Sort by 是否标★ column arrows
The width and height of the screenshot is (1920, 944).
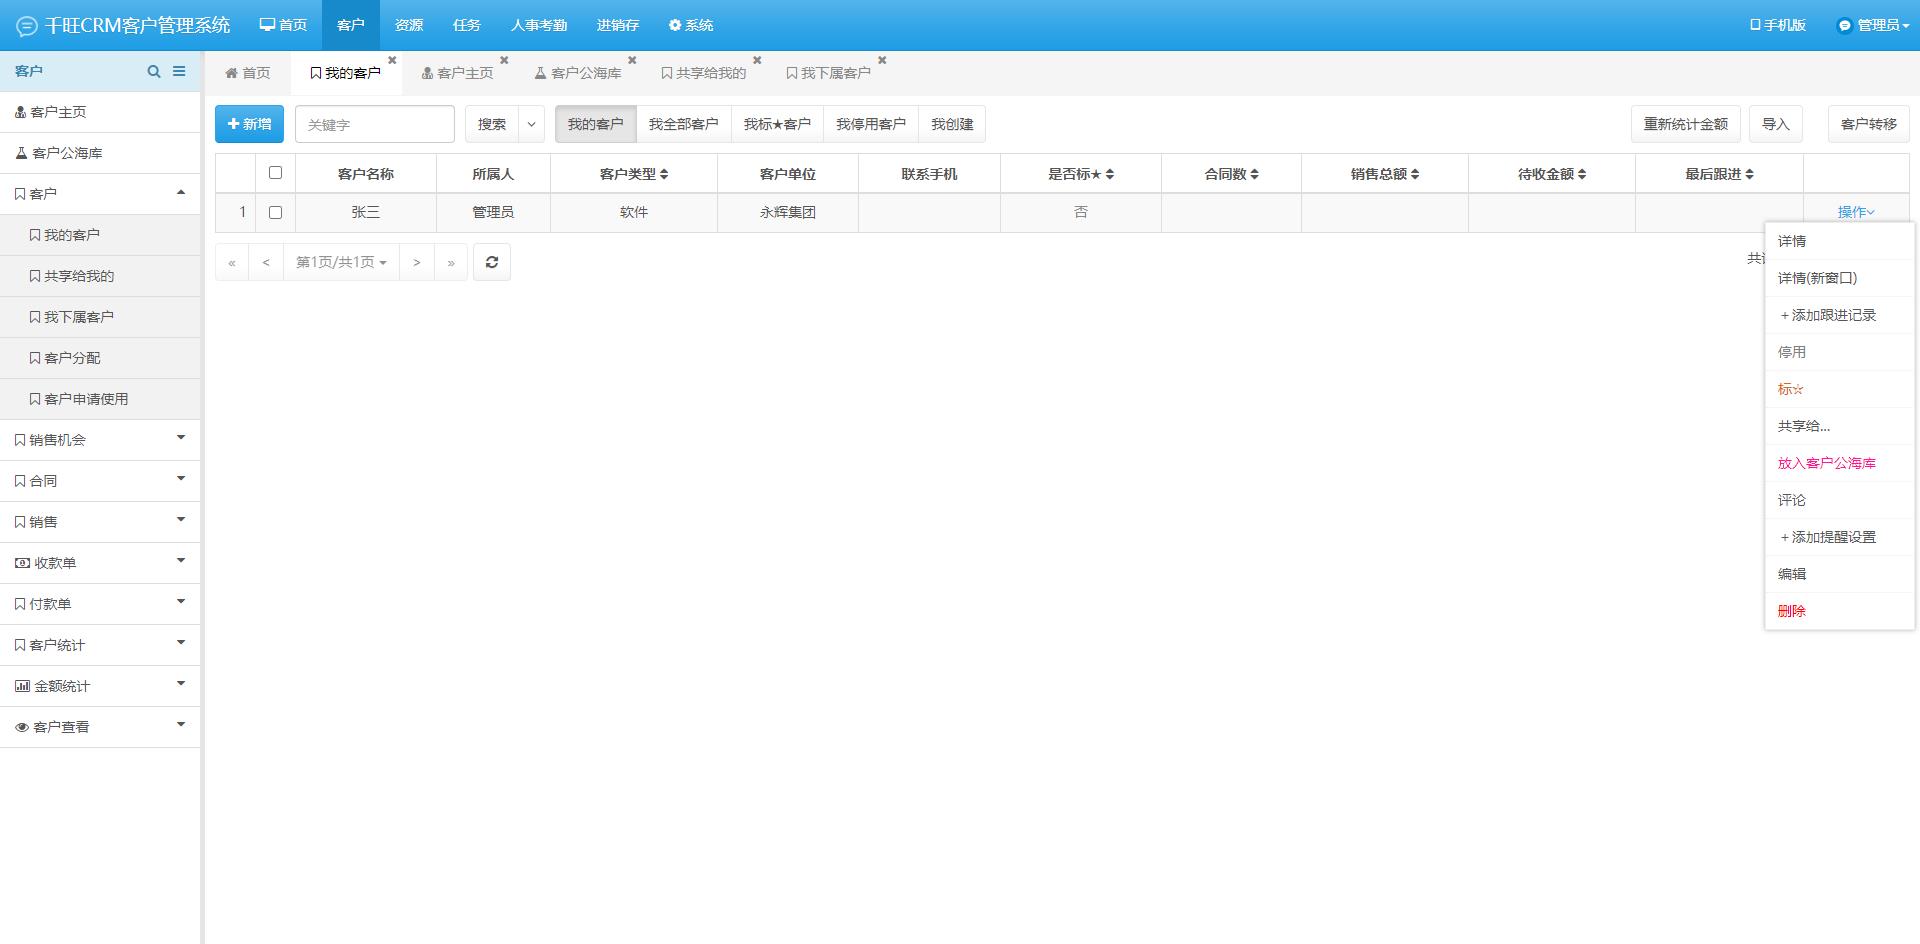coord(1110,174)
